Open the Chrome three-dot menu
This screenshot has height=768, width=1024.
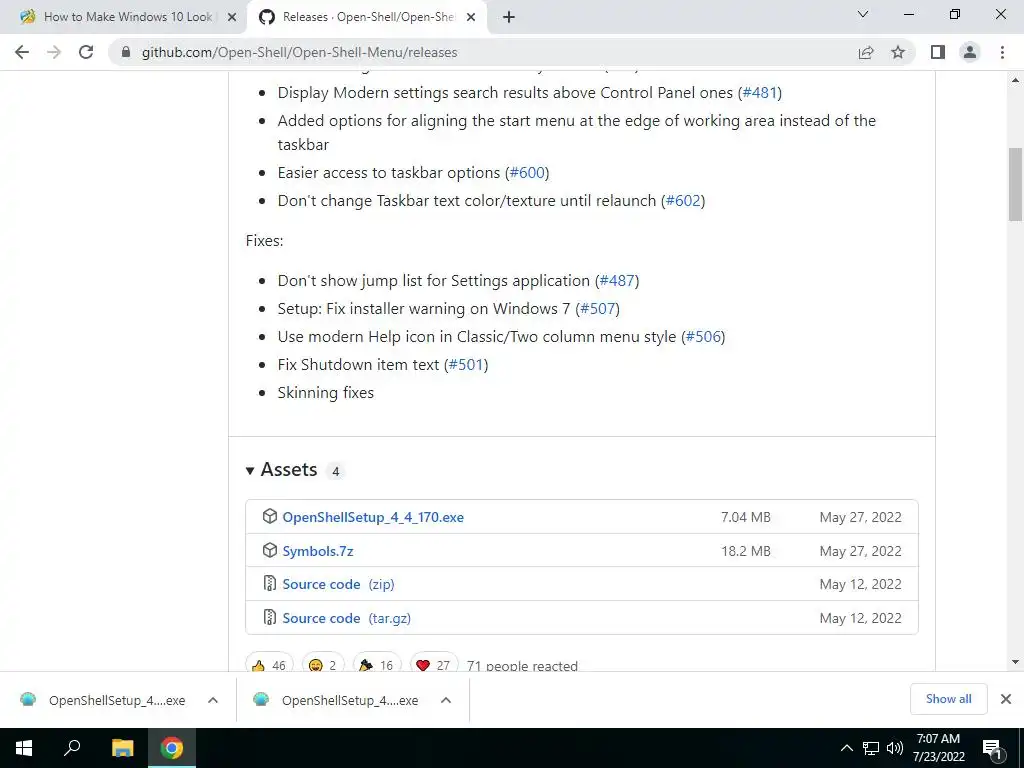[x=1002, y=52]
